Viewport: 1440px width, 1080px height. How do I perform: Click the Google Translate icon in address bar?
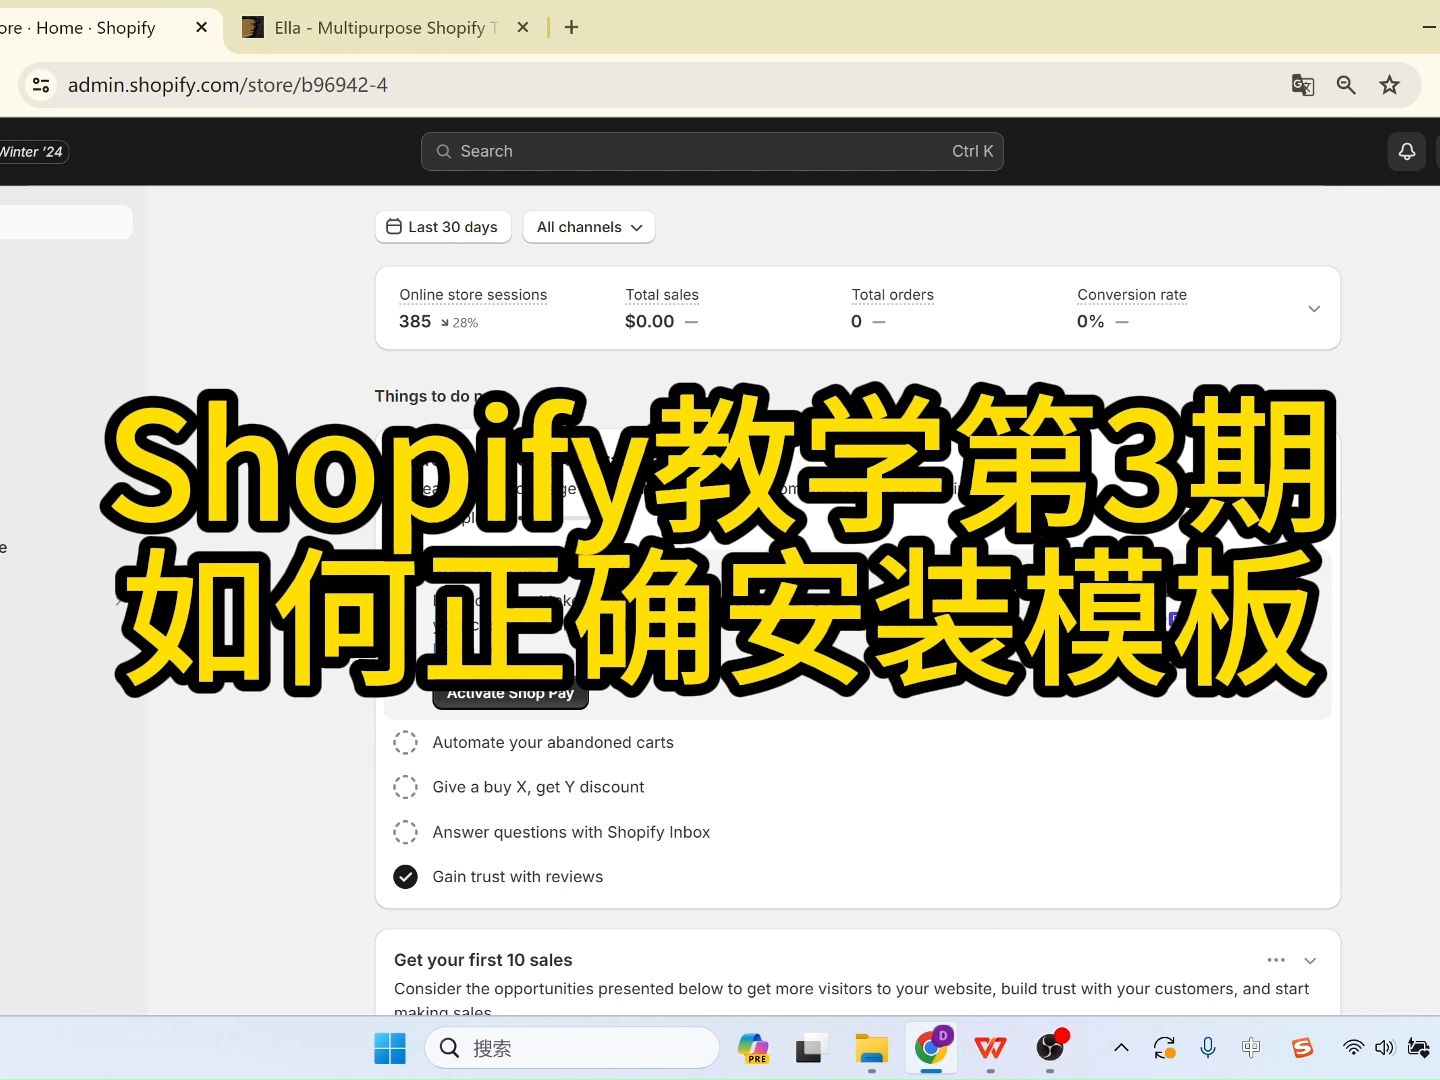(1302, 85)
